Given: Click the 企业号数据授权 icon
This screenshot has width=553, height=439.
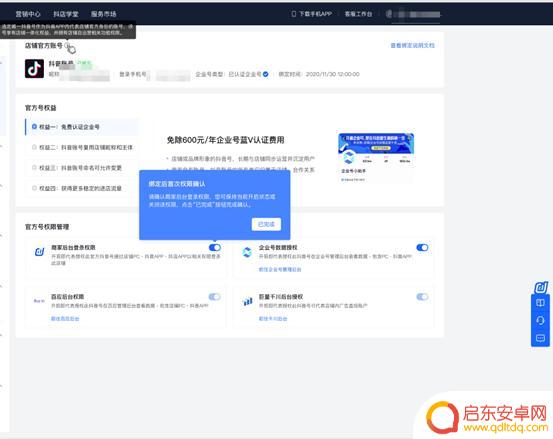Looking at the screenshot, I should tap(247, 252).
